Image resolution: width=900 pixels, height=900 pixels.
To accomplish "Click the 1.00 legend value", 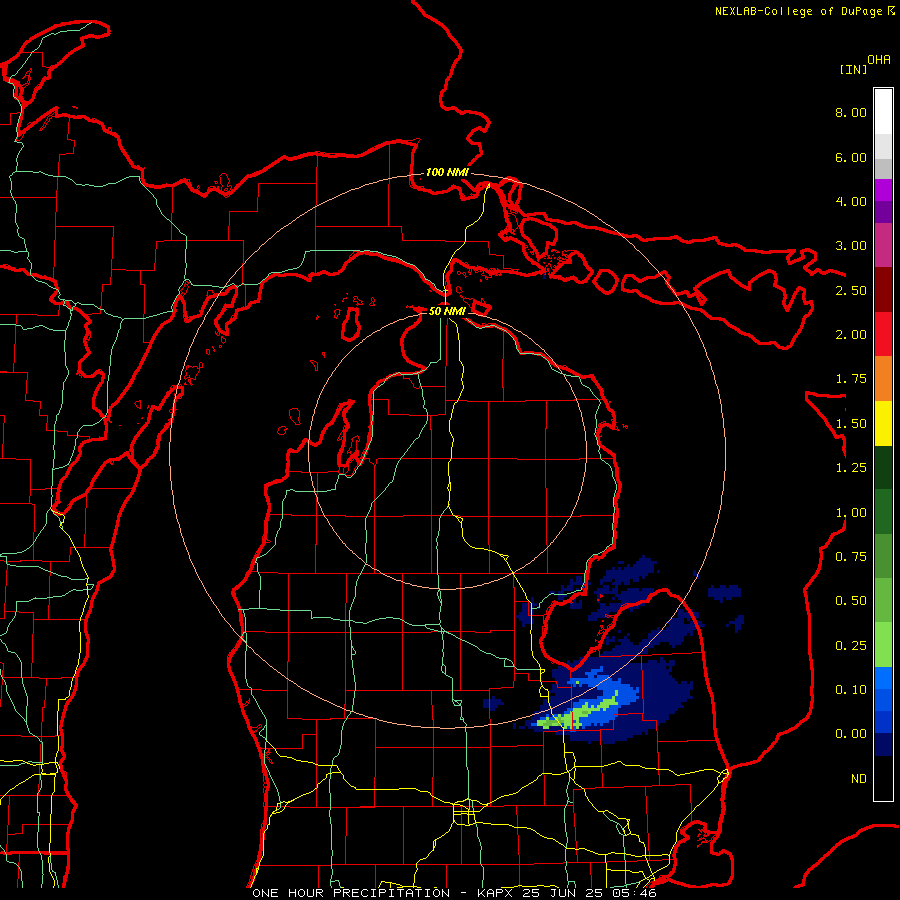I will [x=851, y=513].
